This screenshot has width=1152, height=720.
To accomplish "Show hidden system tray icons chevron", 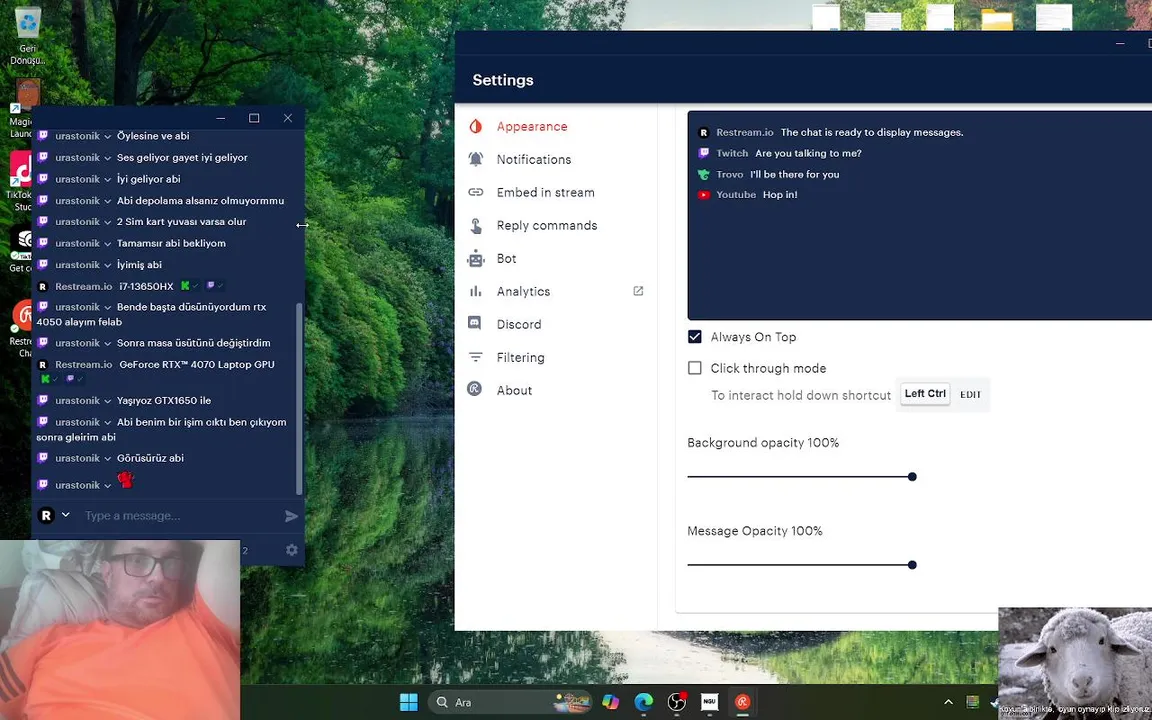I will pos(948,702).
